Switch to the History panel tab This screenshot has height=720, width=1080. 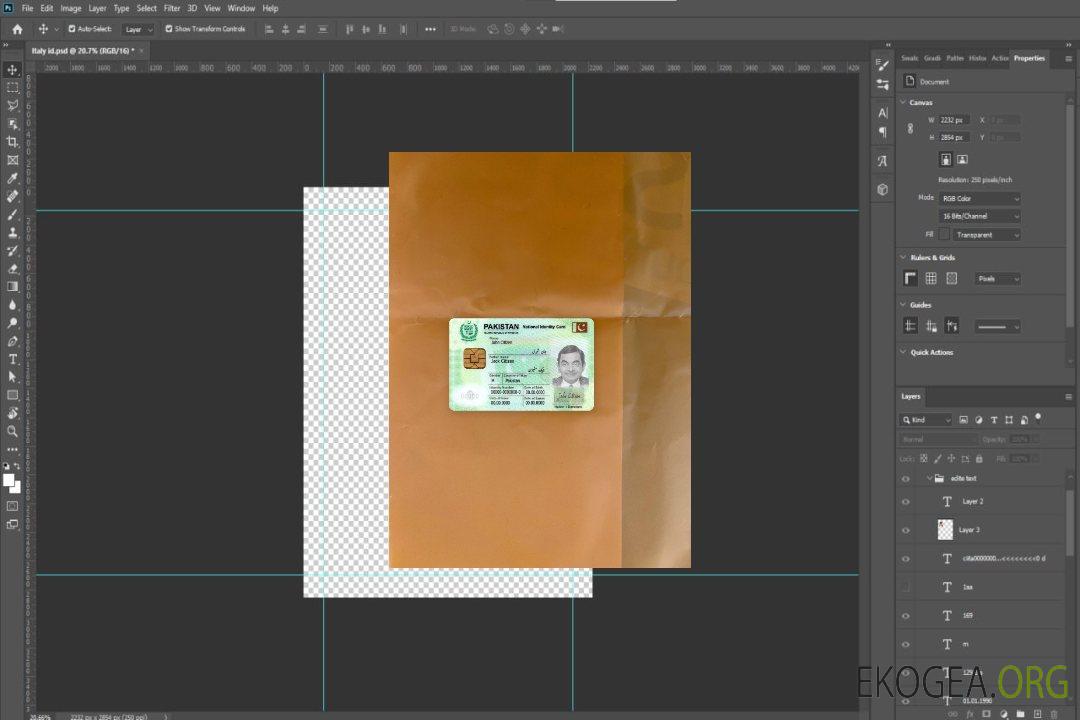pos(977,58)
